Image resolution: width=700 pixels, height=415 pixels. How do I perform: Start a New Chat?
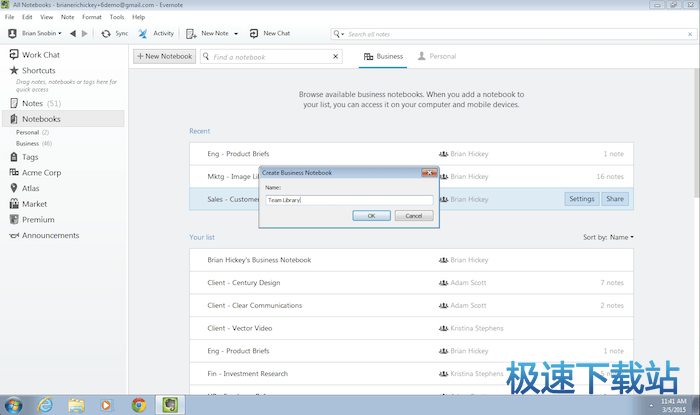[270, 33]
